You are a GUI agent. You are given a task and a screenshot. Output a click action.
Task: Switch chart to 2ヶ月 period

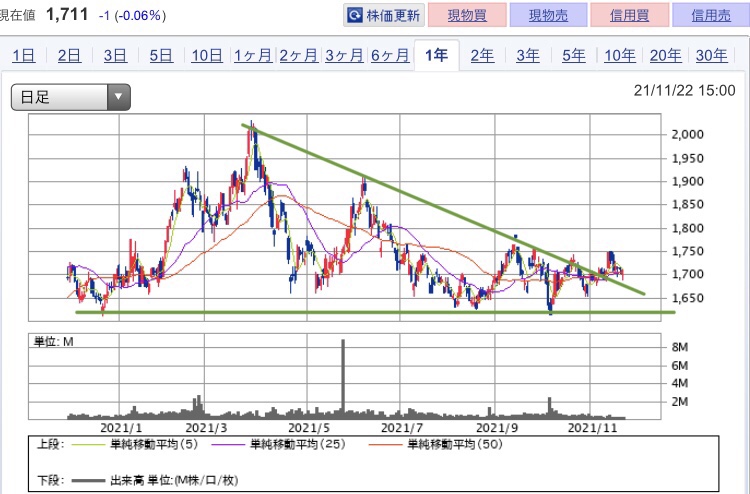point(298,55)
